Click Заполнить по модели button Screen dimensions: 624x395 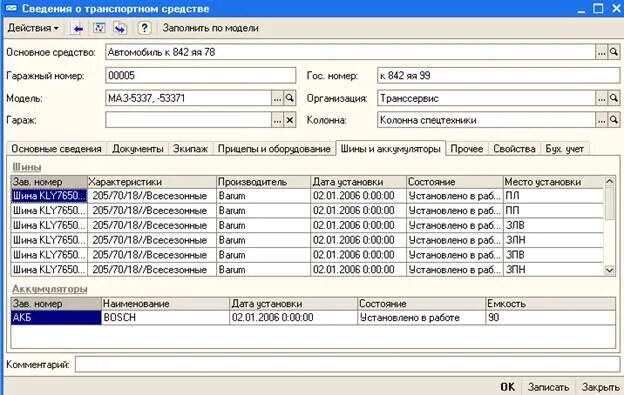point(211,28)
